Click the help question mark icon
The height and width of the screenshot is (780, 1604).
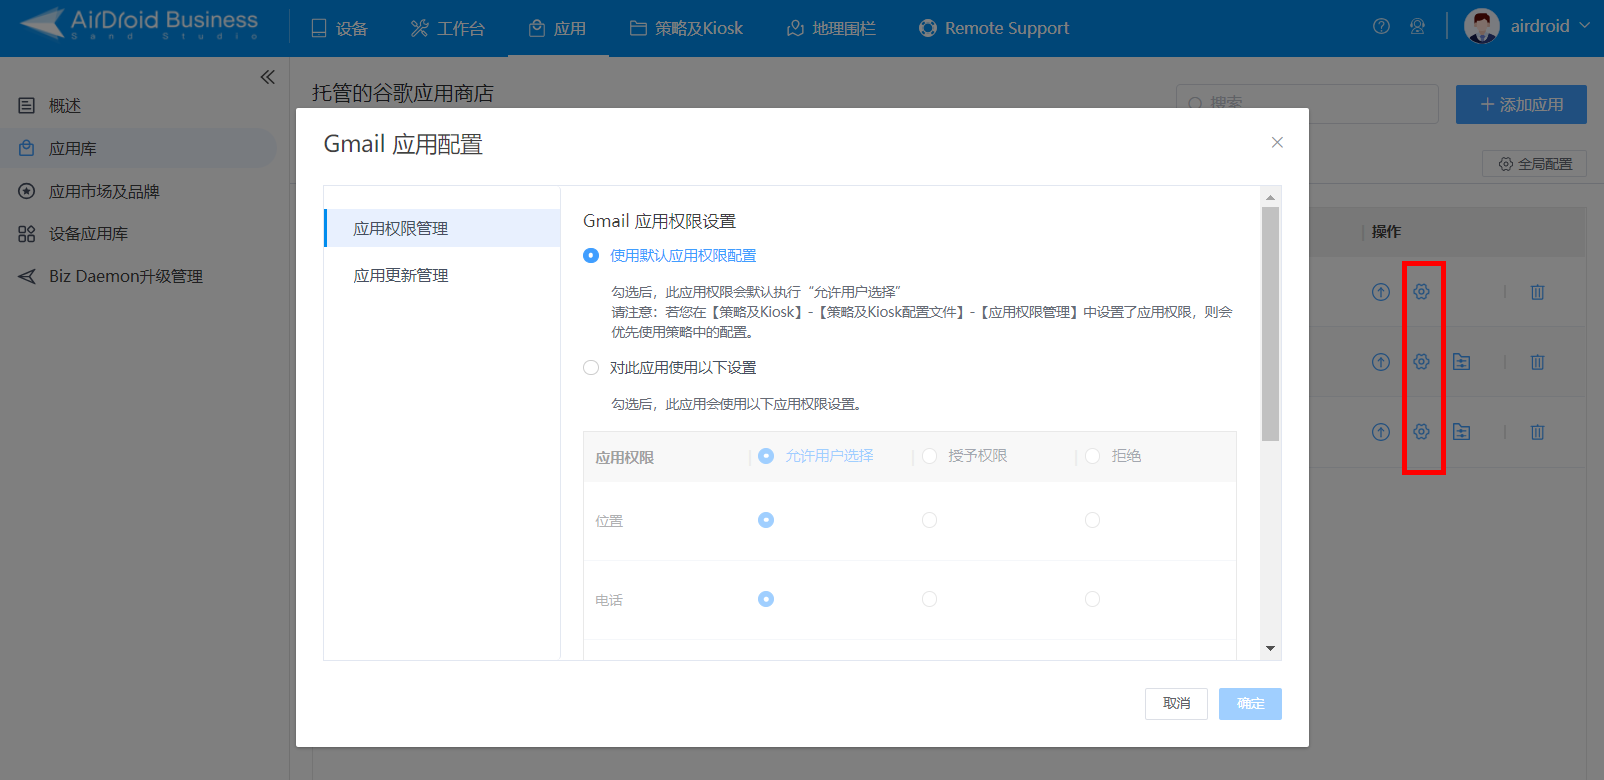pos(1381,27)
